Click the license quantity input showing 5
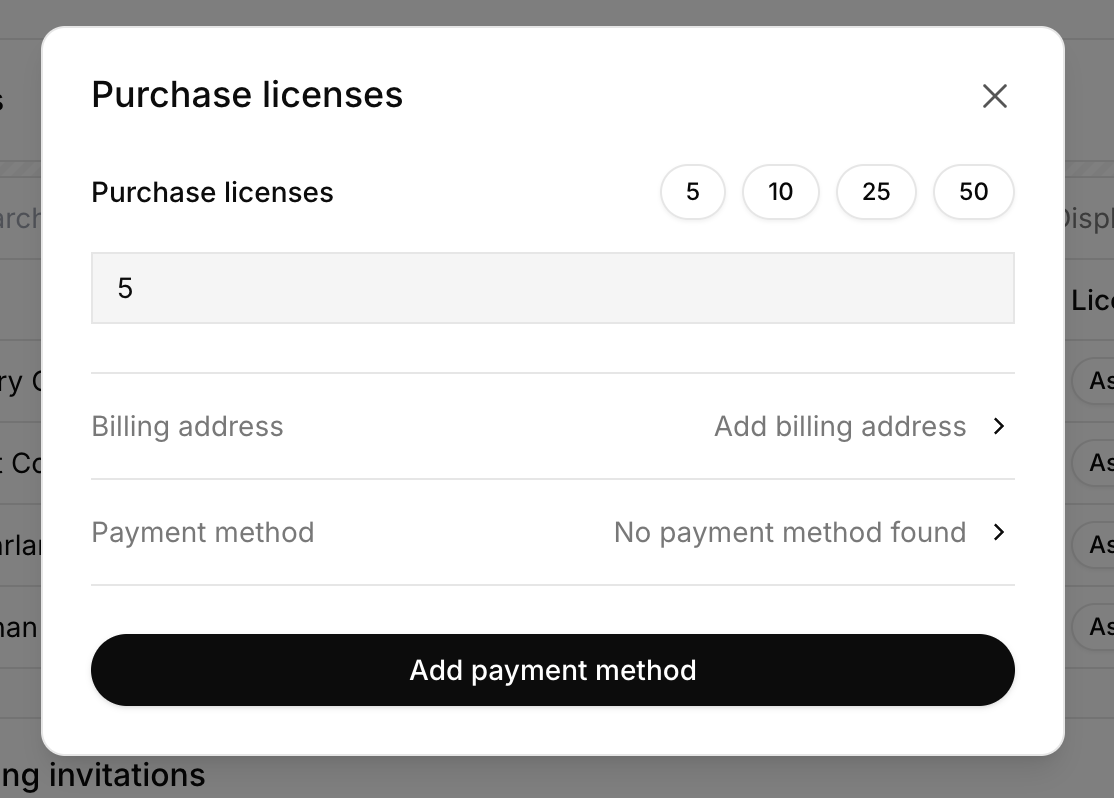Screen dimensions: 1114x798 pyautogui.click(x=553, y=287)
